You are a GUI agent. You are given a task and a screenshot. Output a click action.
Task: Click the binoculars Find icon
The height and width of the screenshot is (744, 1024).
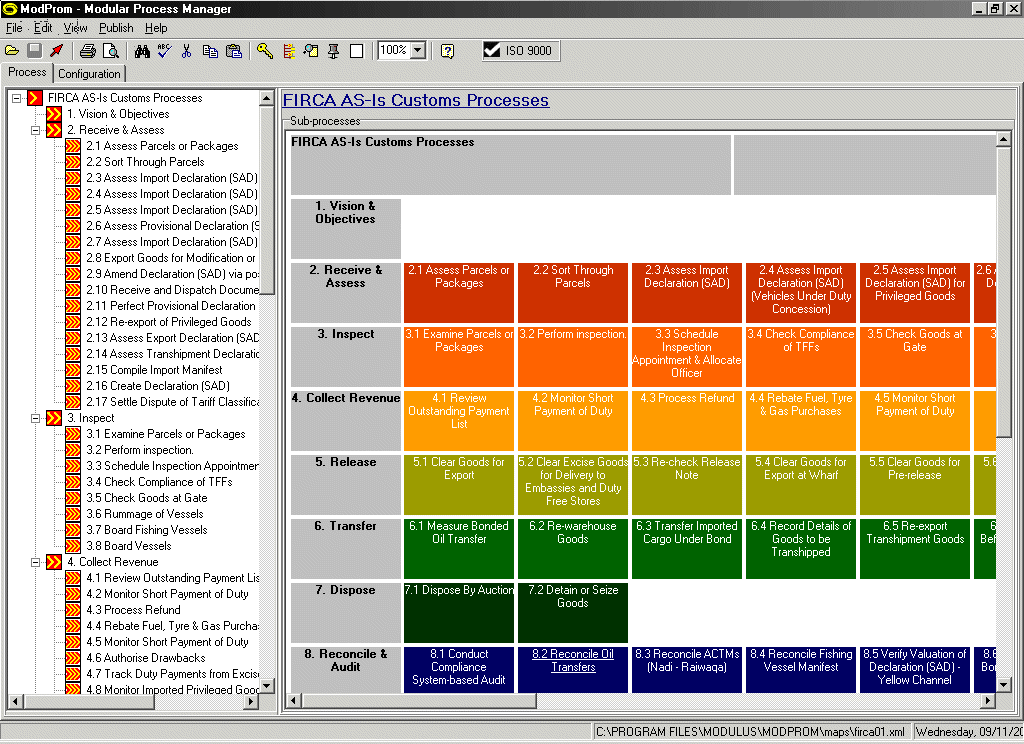tap(142, 51)
